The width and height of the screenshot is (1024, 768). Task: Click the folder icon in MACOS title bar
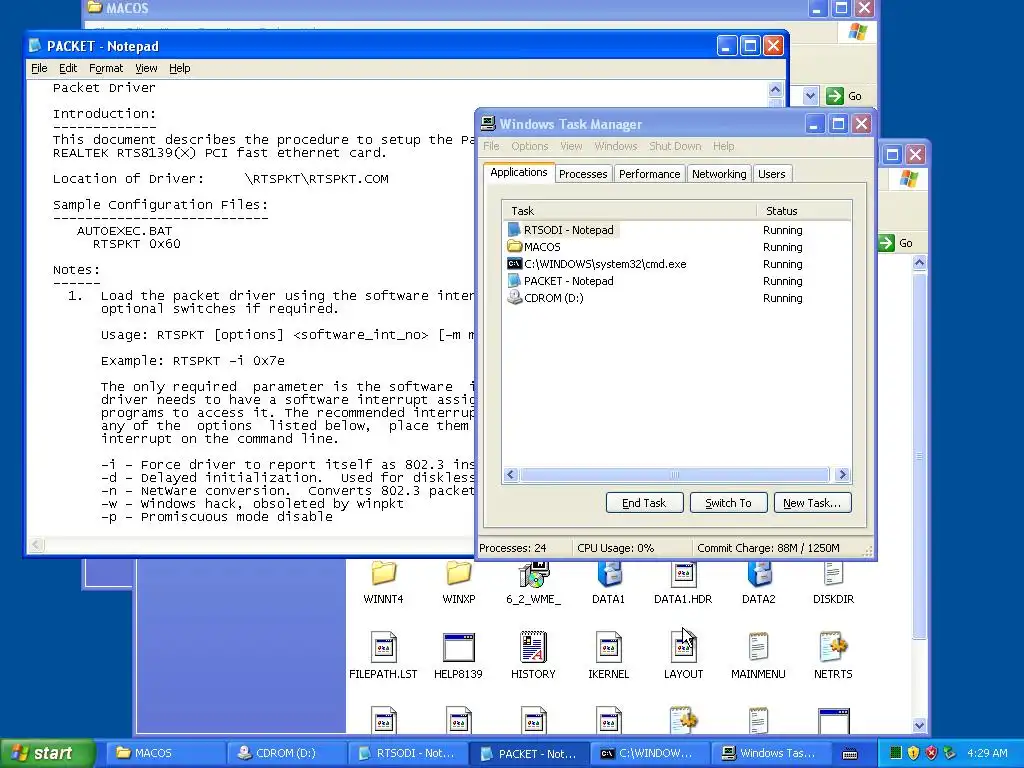pyautogui.click(x=95, y=7)
